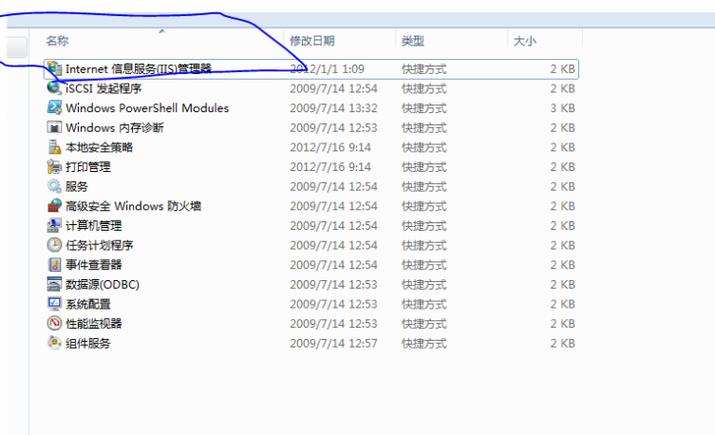Image resolution: width=715 pixels, height=435 pixels.
Task: Sort by the 大小 column header
Action: [x=525, y=41]
